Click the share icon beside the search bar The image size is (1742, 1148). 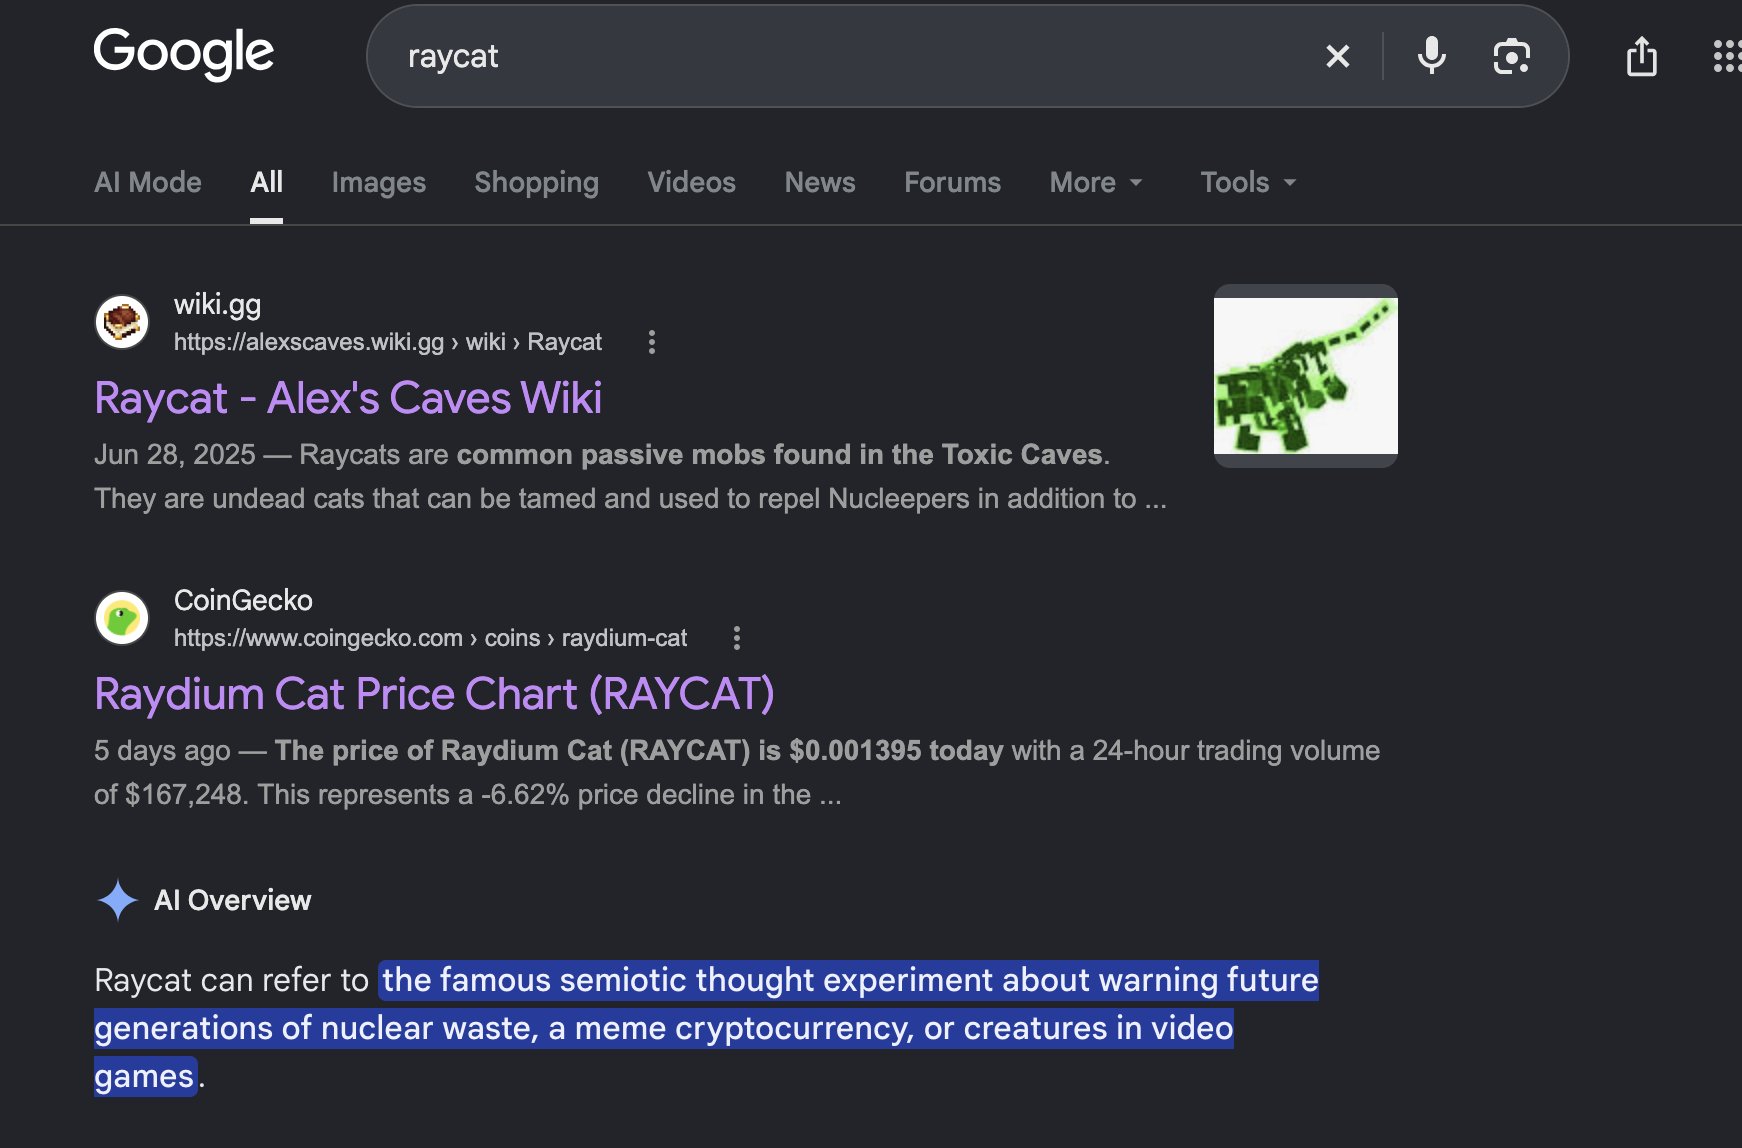(1641, 56)
